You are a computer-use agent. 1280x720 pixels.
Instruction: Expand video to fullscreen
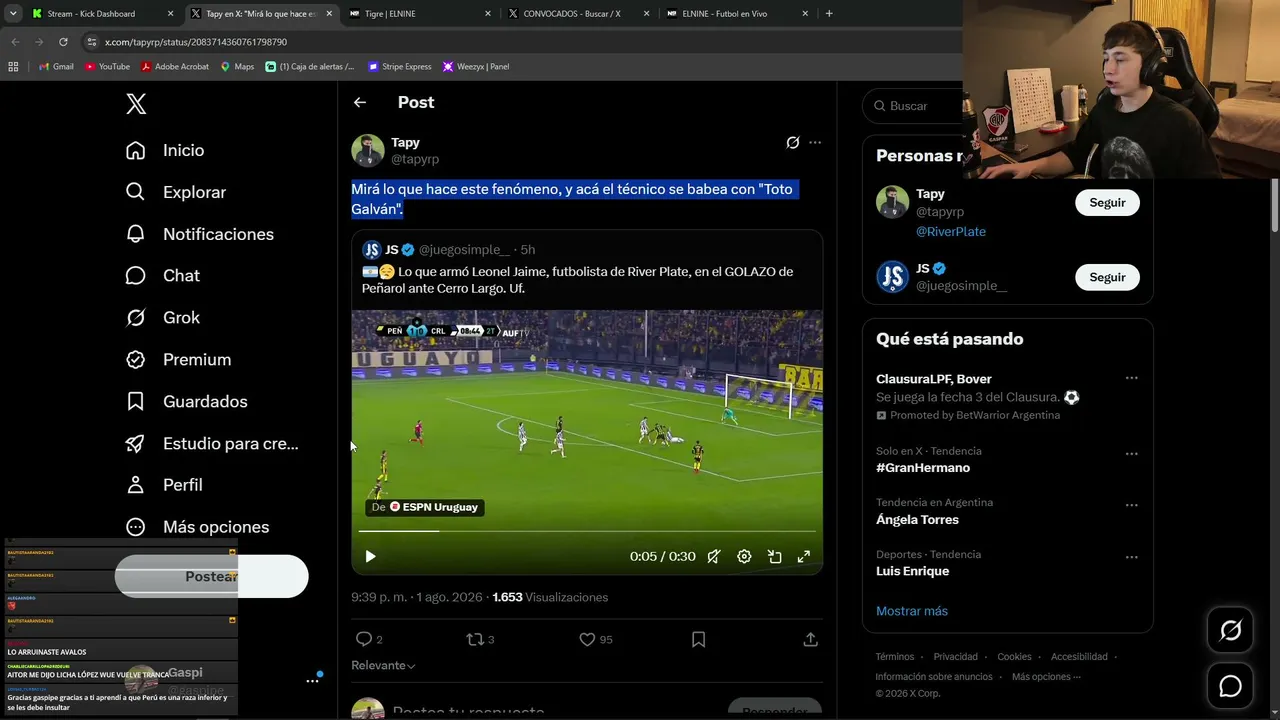[x=803, y=557]
